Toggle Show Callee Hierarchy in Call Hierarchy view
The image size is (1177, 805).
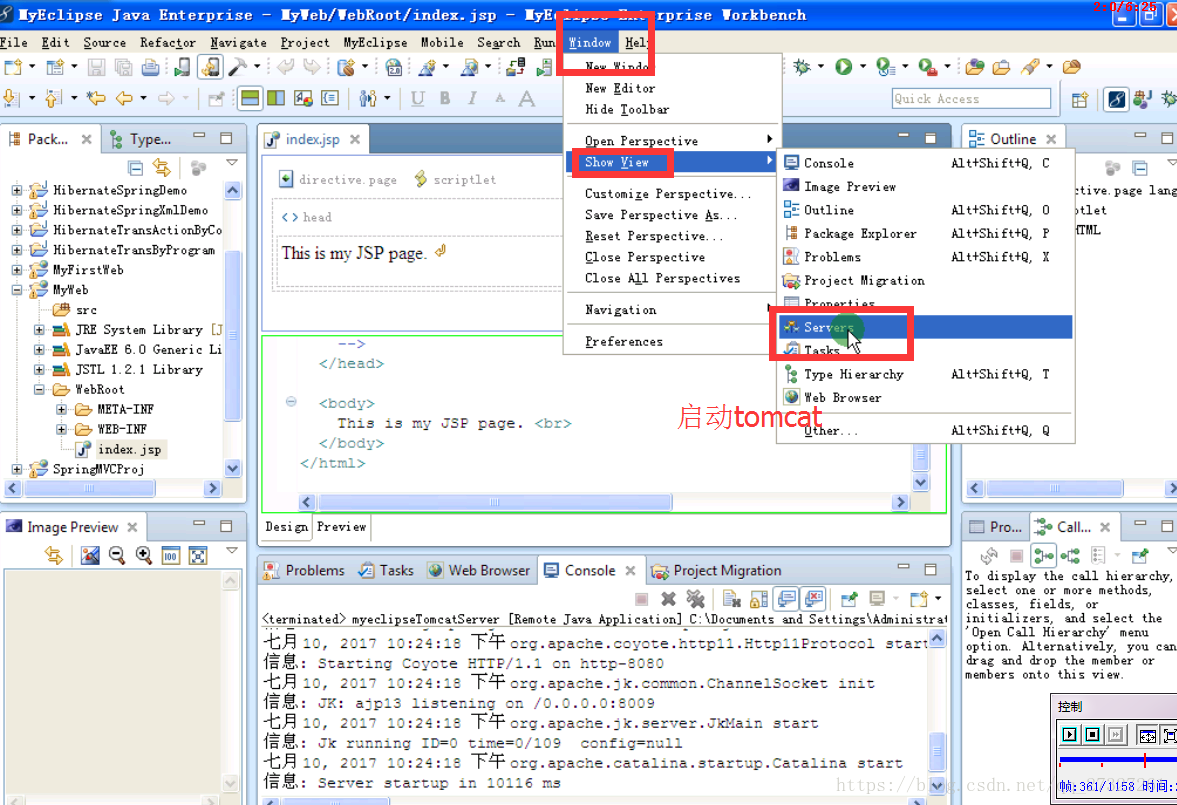click(x=1070, y=556)
